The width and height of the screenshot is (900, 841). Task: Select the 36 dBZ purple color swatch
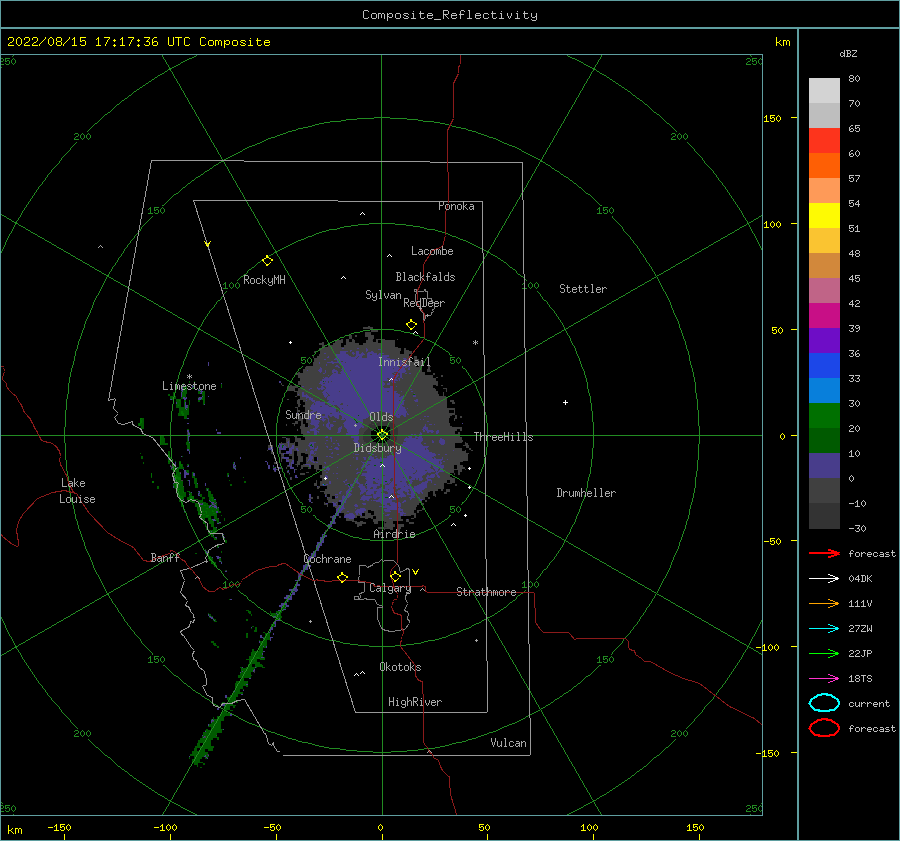click(x=824, y=340)
